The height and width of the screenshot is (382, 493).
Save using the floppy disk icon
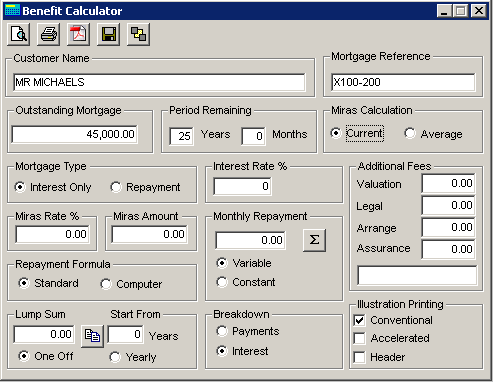tap(109, 34)
